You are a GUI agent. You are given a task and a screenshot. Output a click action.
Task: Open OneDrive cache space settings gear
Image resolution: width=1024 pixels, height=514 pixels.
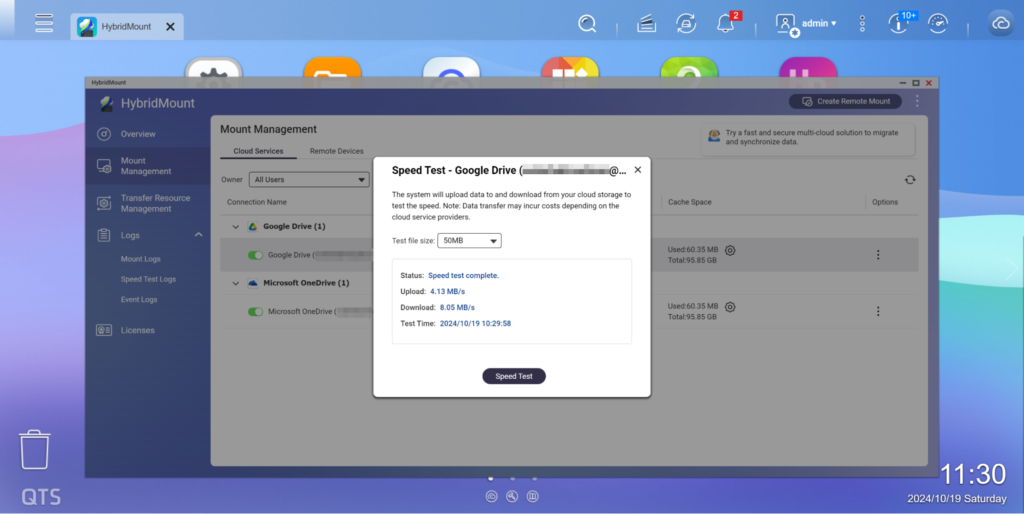(x=730, y=307)
